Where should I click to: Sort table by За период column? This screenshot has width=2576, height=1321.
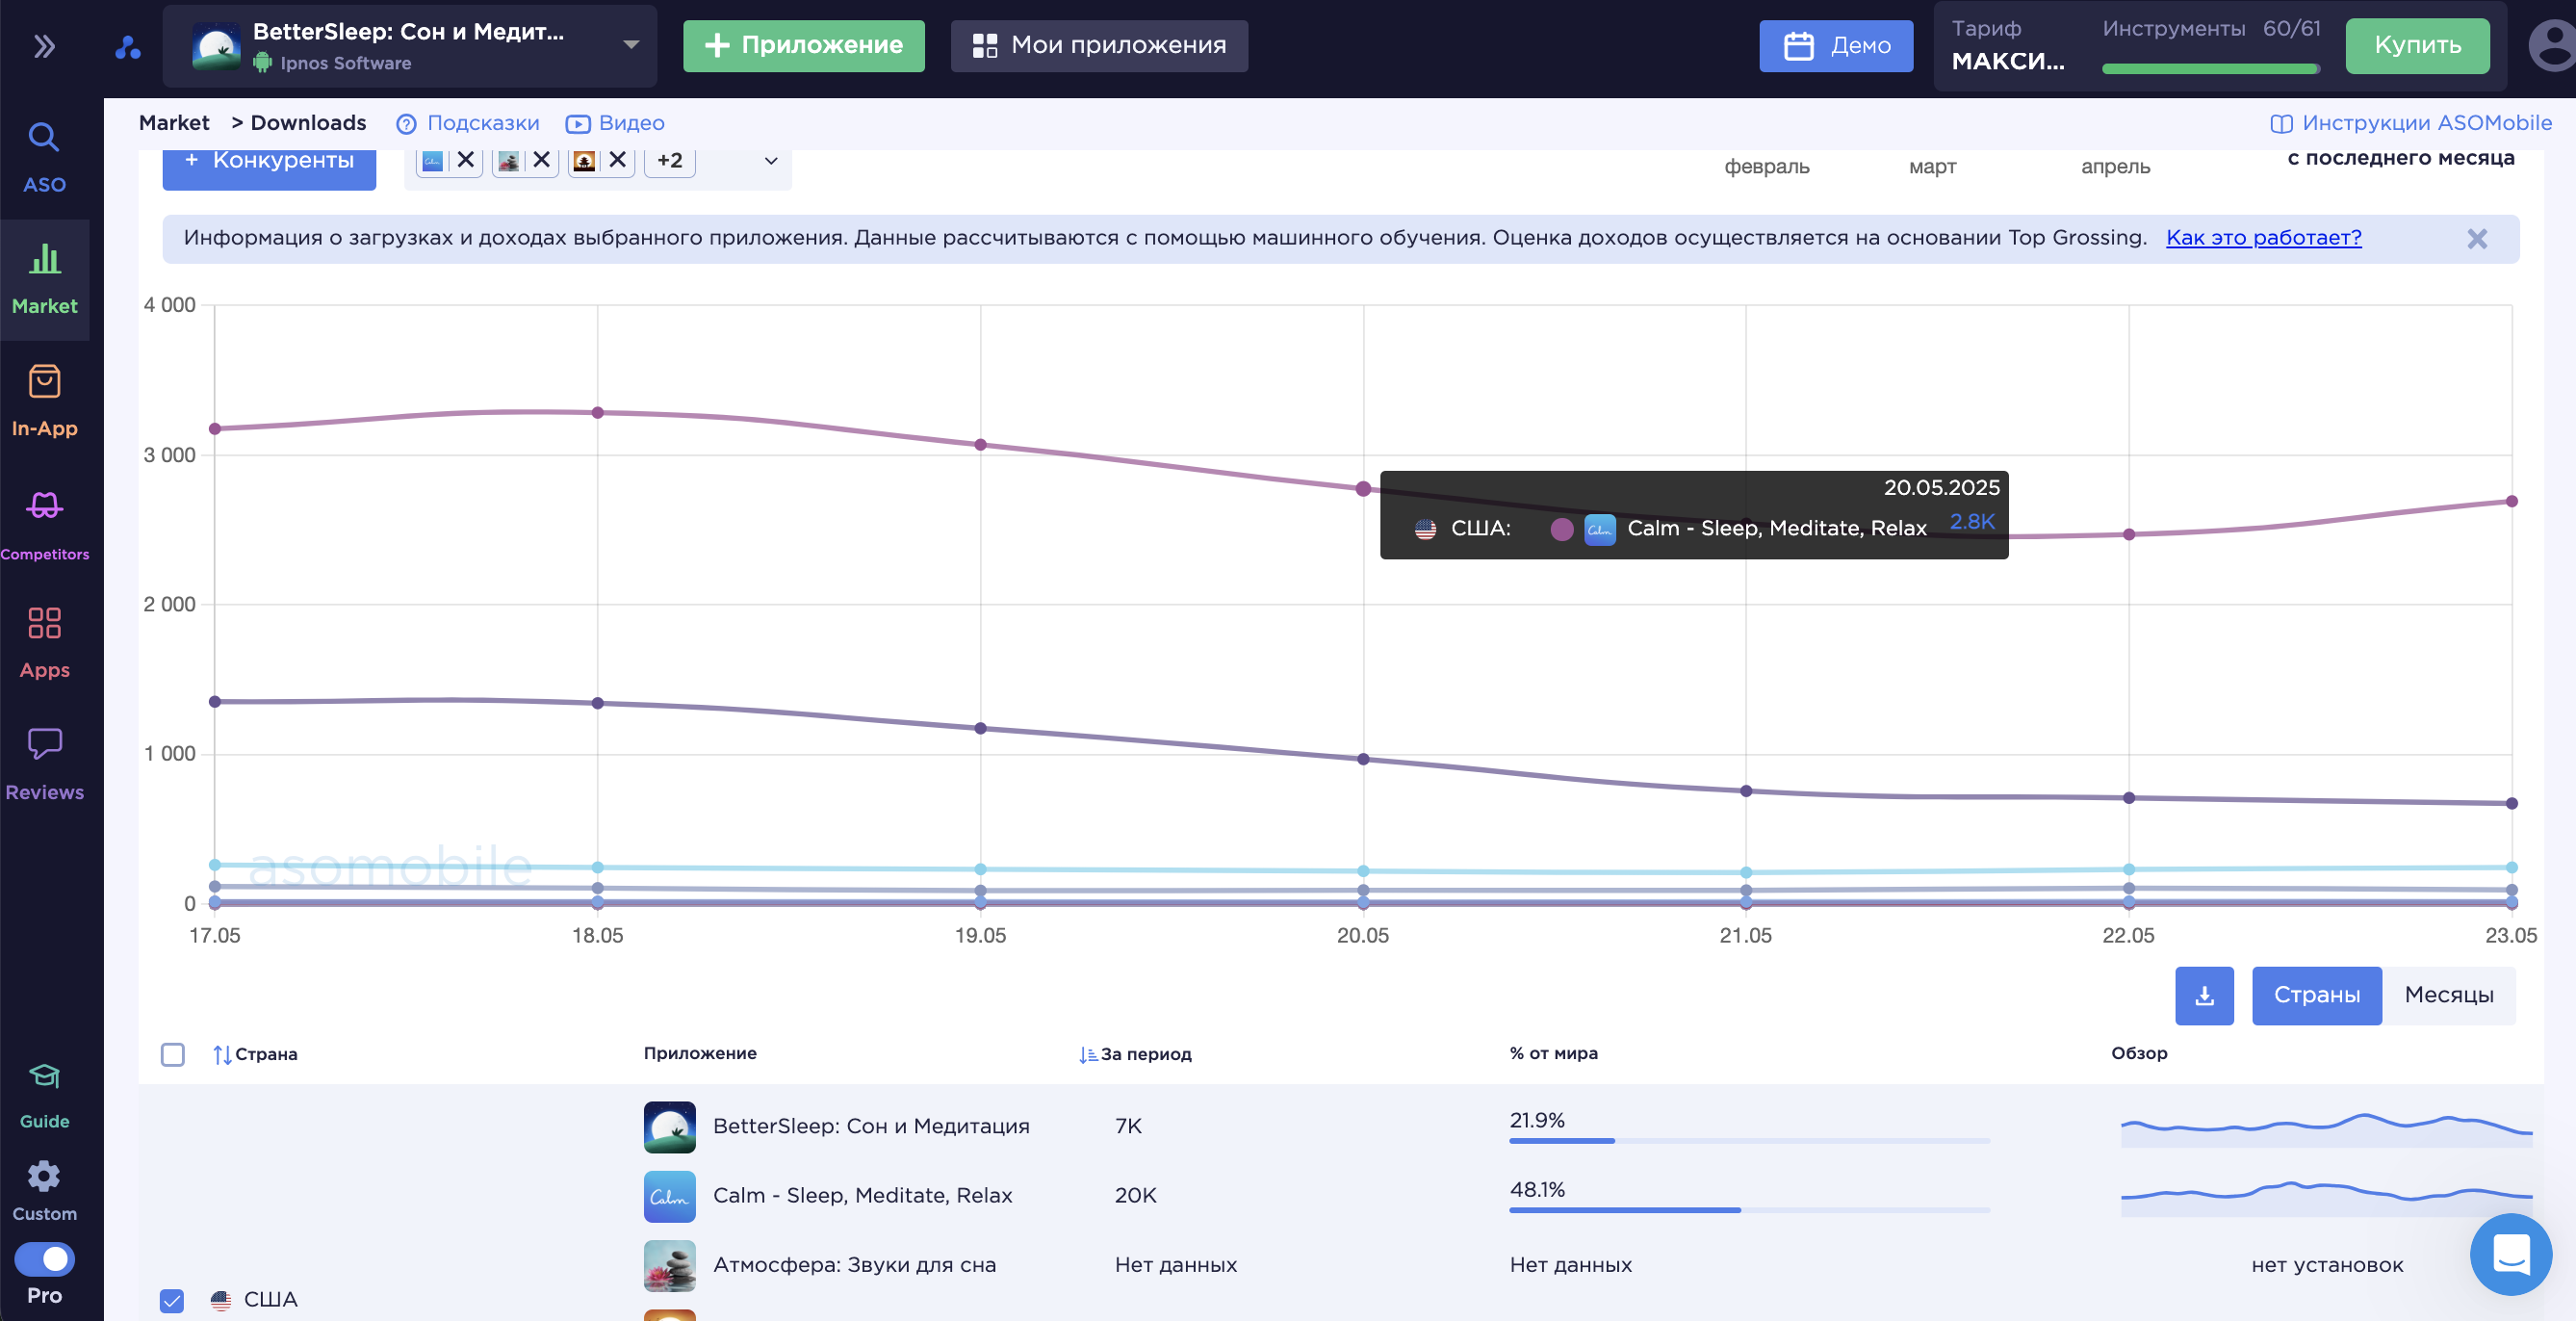(x=1135, y=1055)
